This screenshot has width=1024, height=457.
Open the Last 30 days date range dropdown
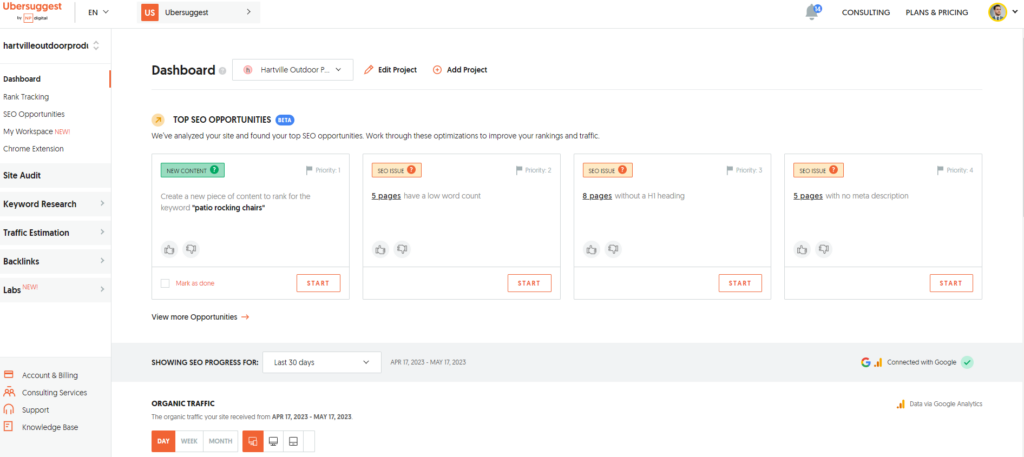tap(322, 362)
